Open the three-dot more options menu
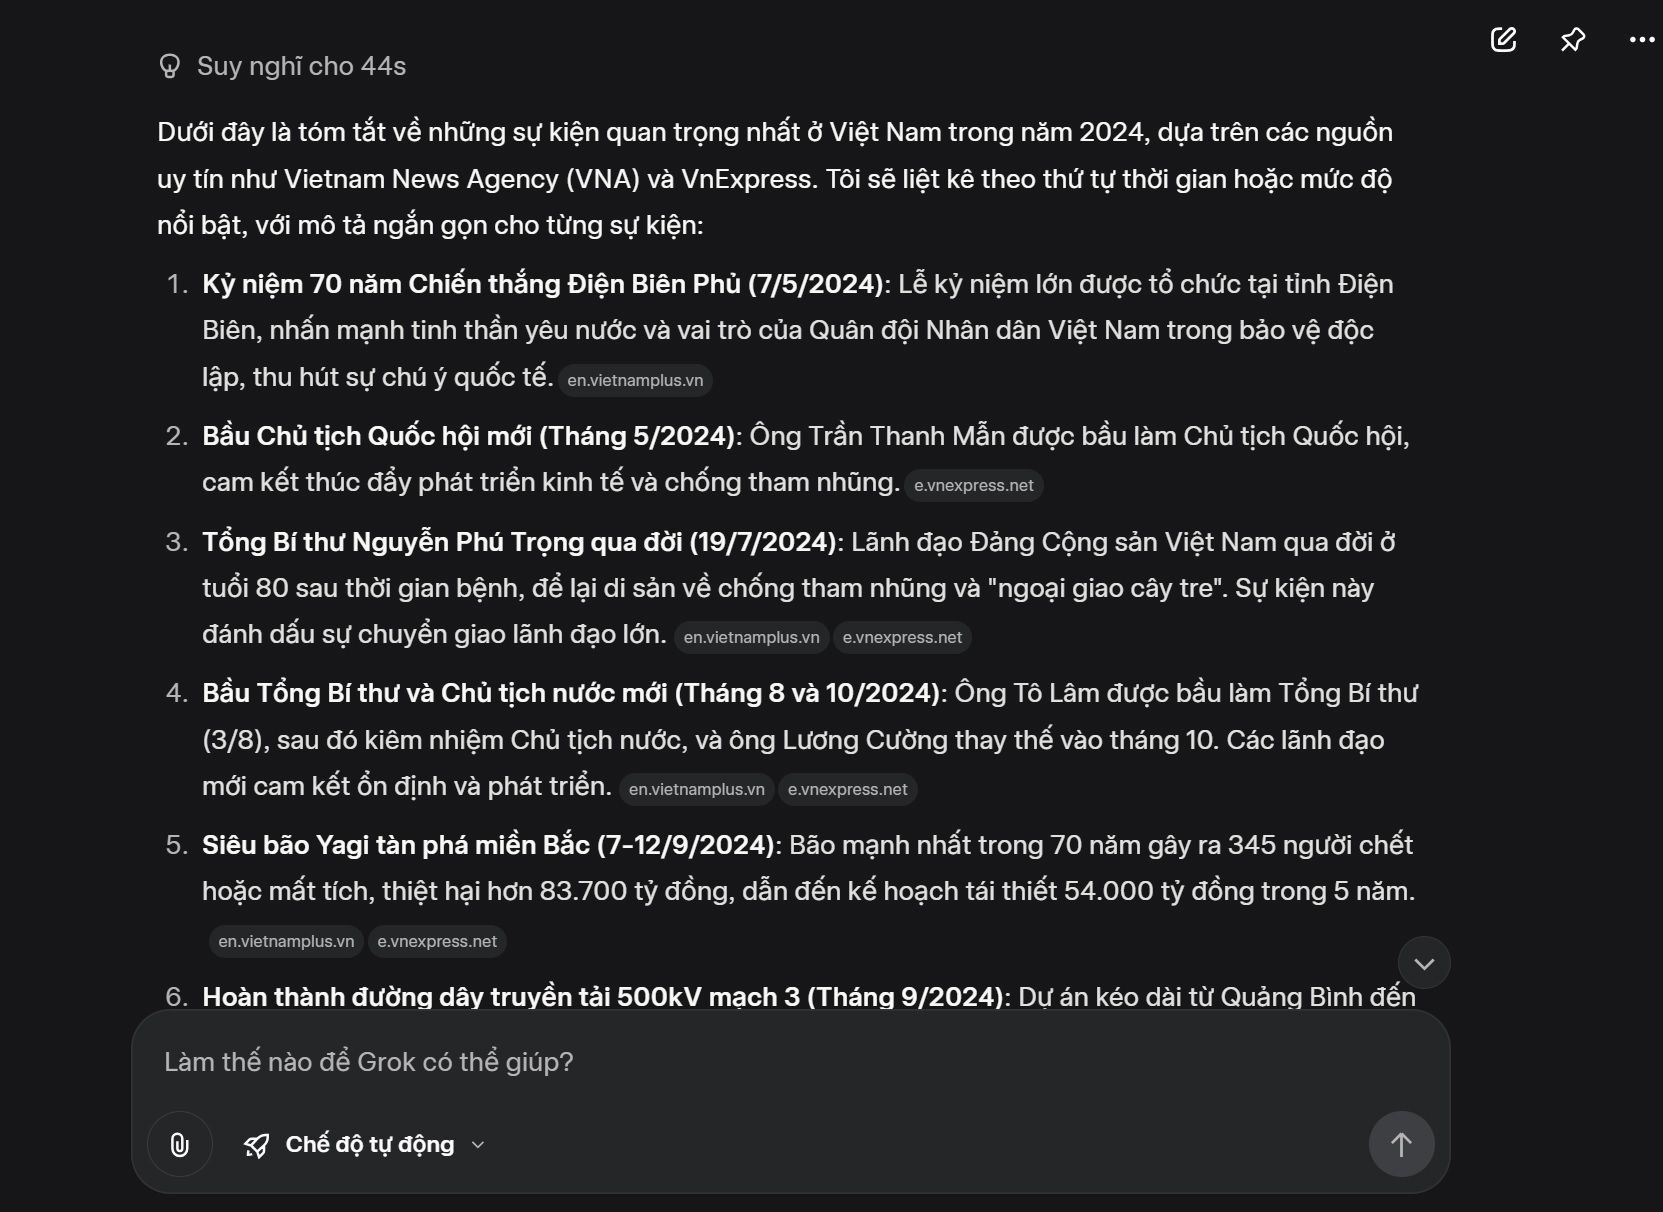This screenshot has height=1212, width=1663. click(1641, 40)
